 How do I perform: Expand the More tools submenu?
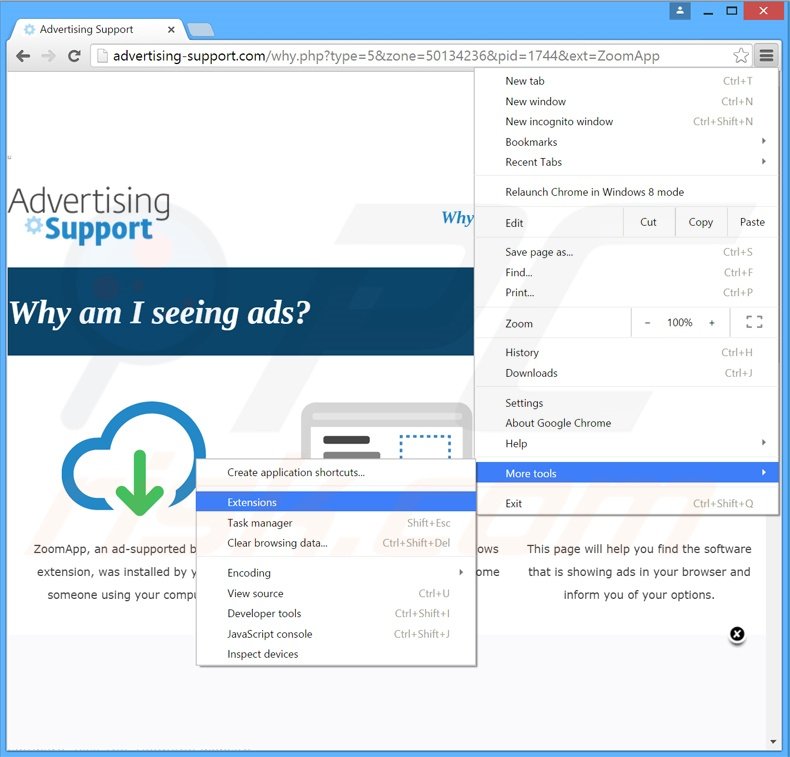pyautogui.click(x=627, y=473)
